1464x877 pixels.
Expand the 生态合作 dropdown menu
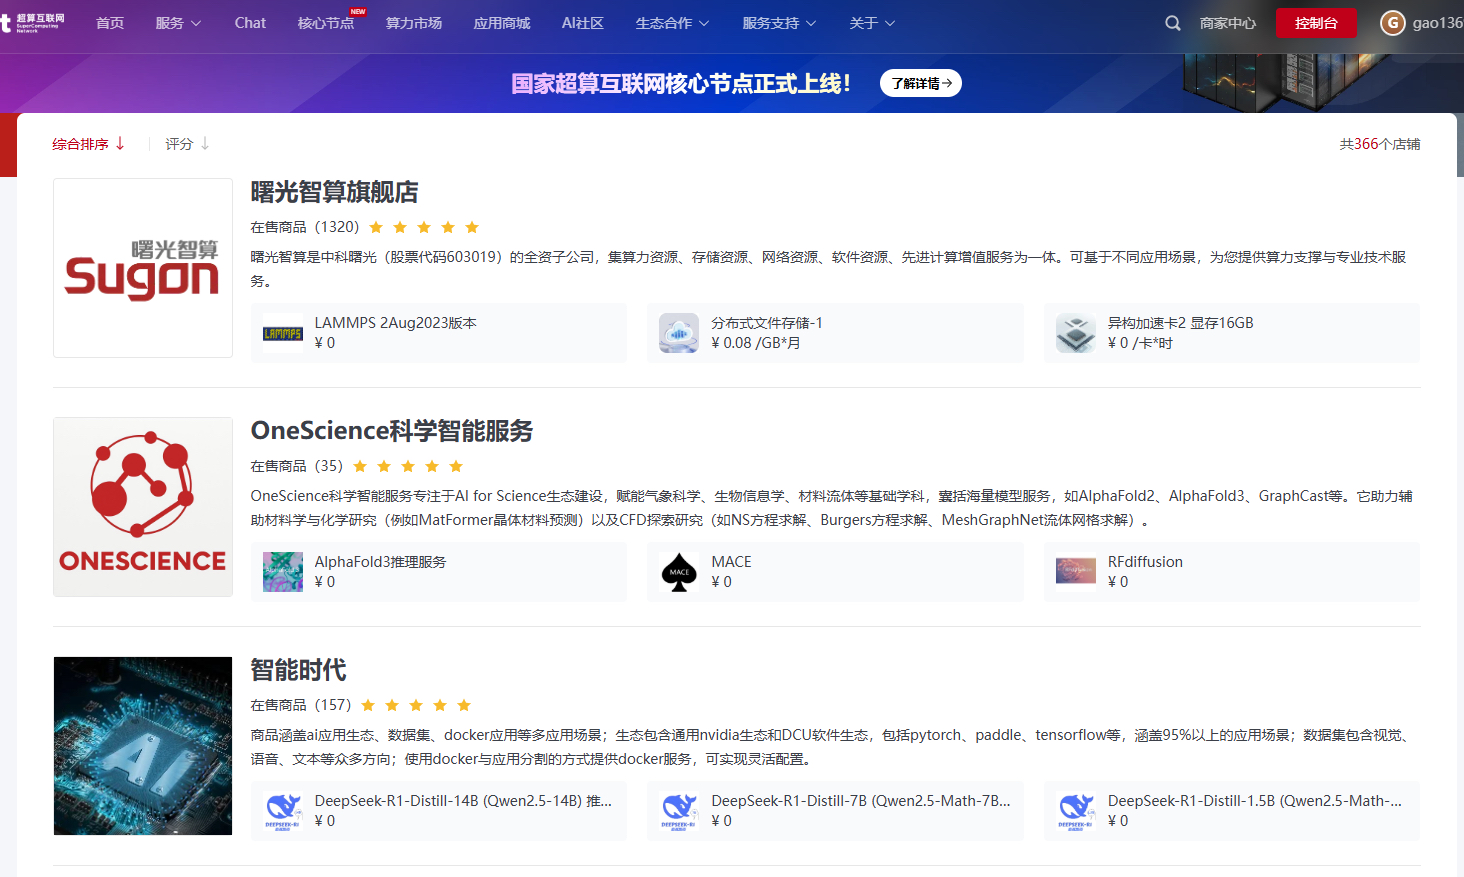coord(672,23)
